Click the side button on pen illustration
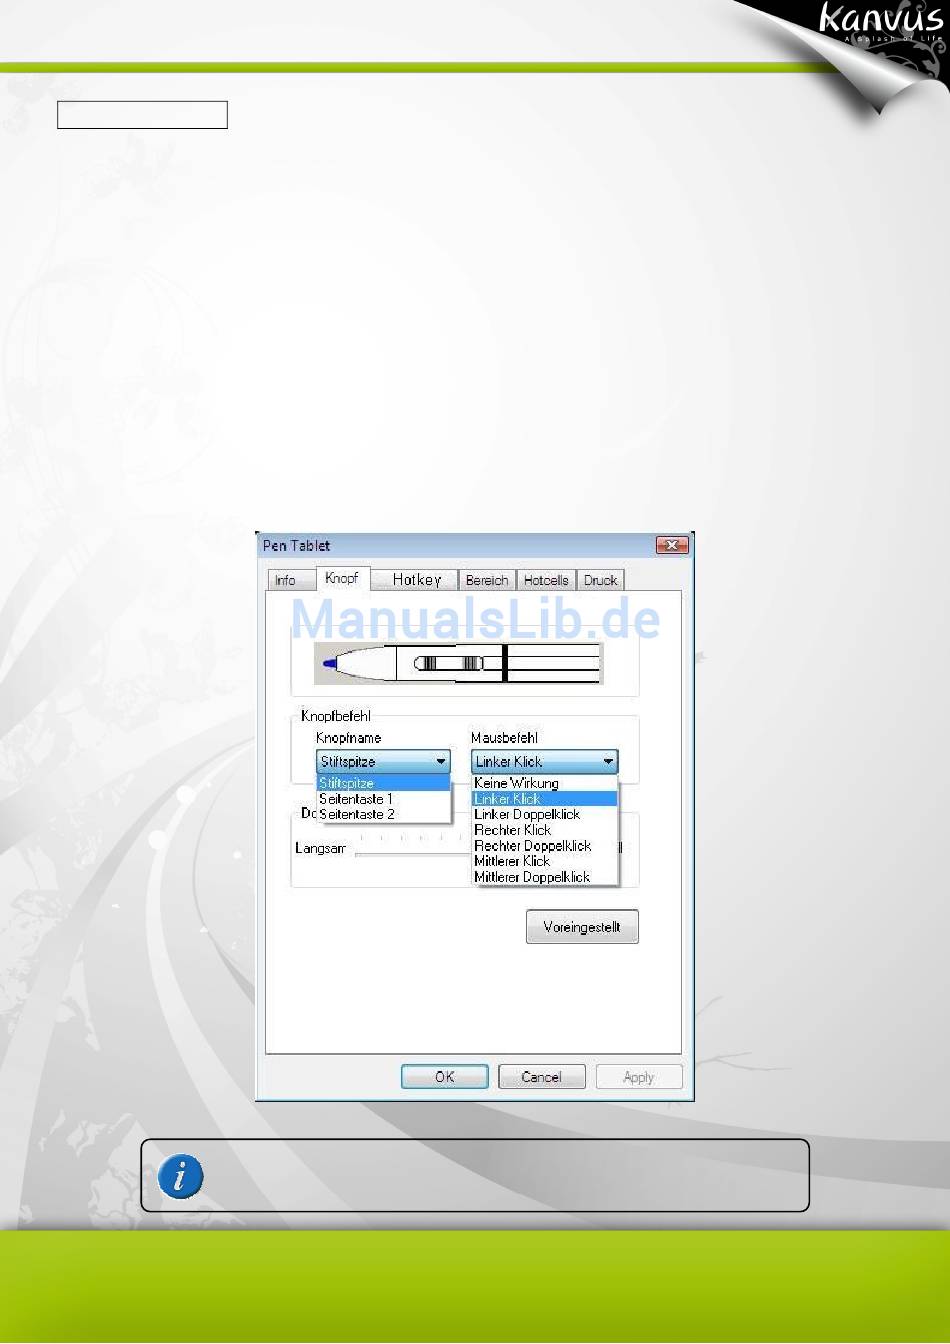950x1344 pixels. pos(449,663)
